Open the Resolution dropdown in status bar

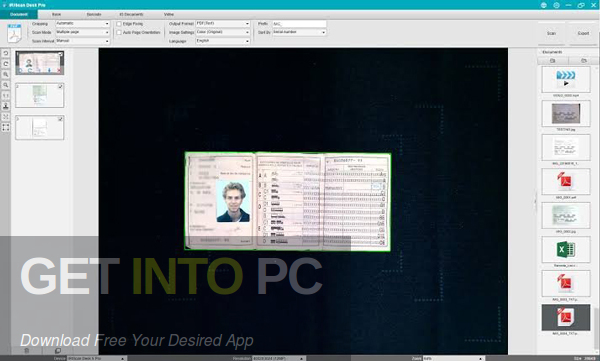(x=278, y=358)
